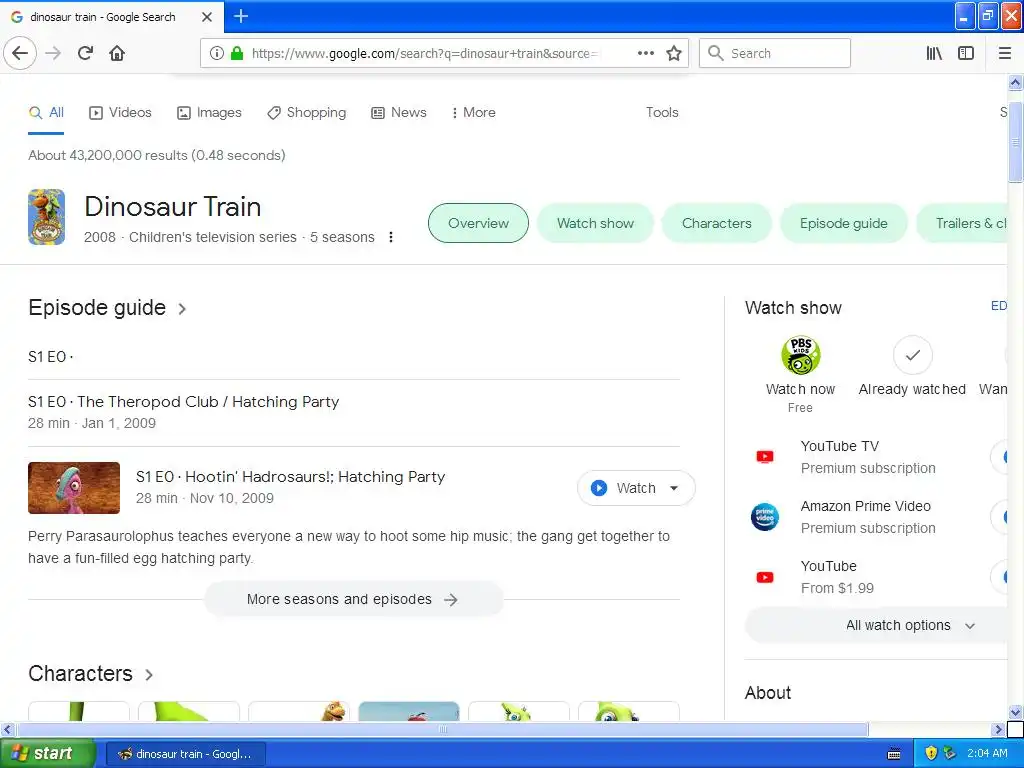1024x768 pixels.
Task: Click the Hootin' Hadrosaurs episode thumbnail
Action: tap(74, 488)
